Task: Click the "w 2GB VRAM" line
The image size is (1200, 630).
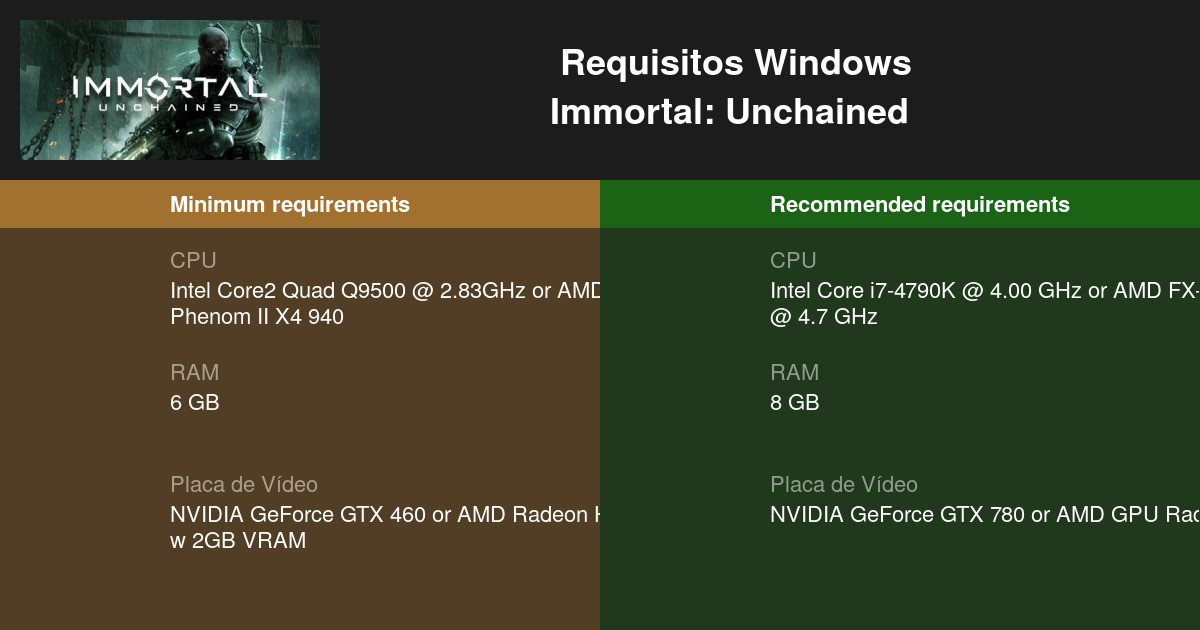Action: tap(238, 541)
